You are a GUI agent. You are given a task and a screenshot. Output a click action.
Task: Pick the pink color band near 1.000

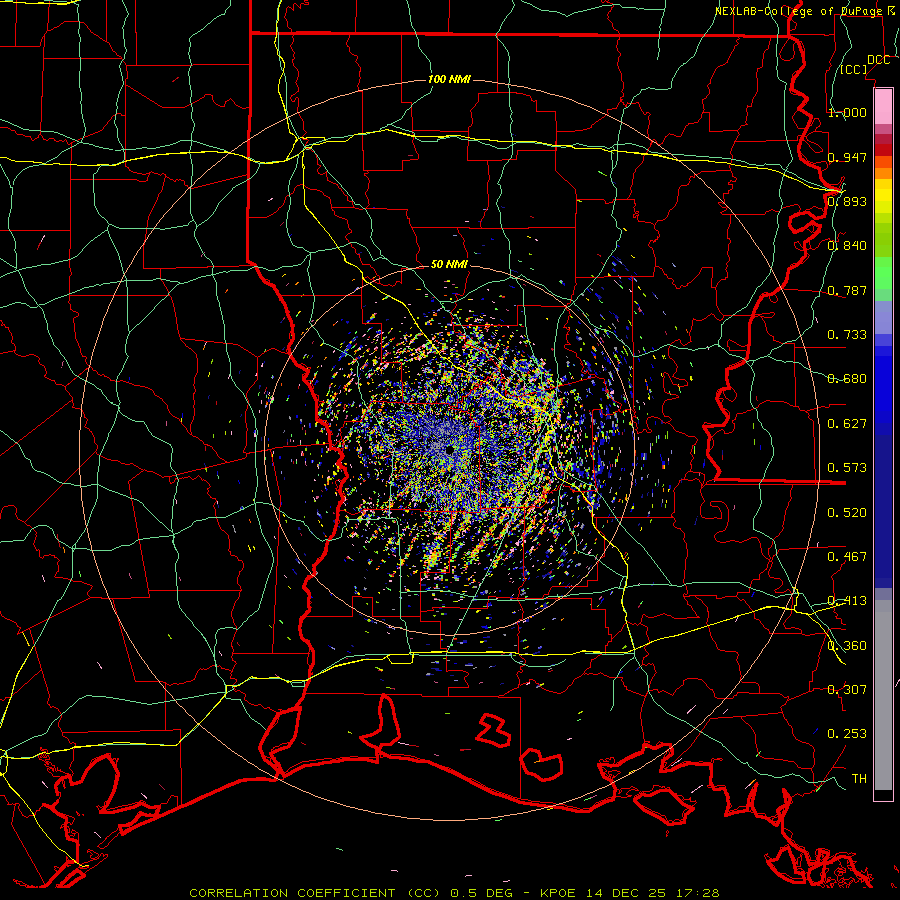(883, 106)
